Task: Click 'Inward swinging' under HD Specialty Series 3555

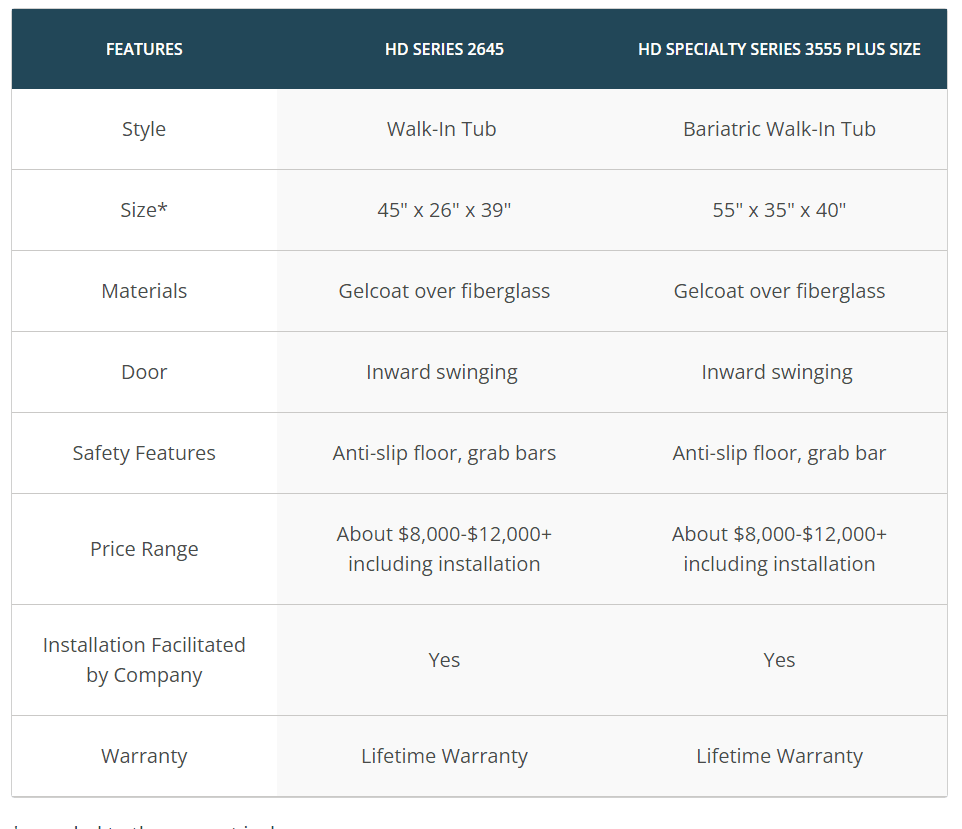Action: [777, 372]
